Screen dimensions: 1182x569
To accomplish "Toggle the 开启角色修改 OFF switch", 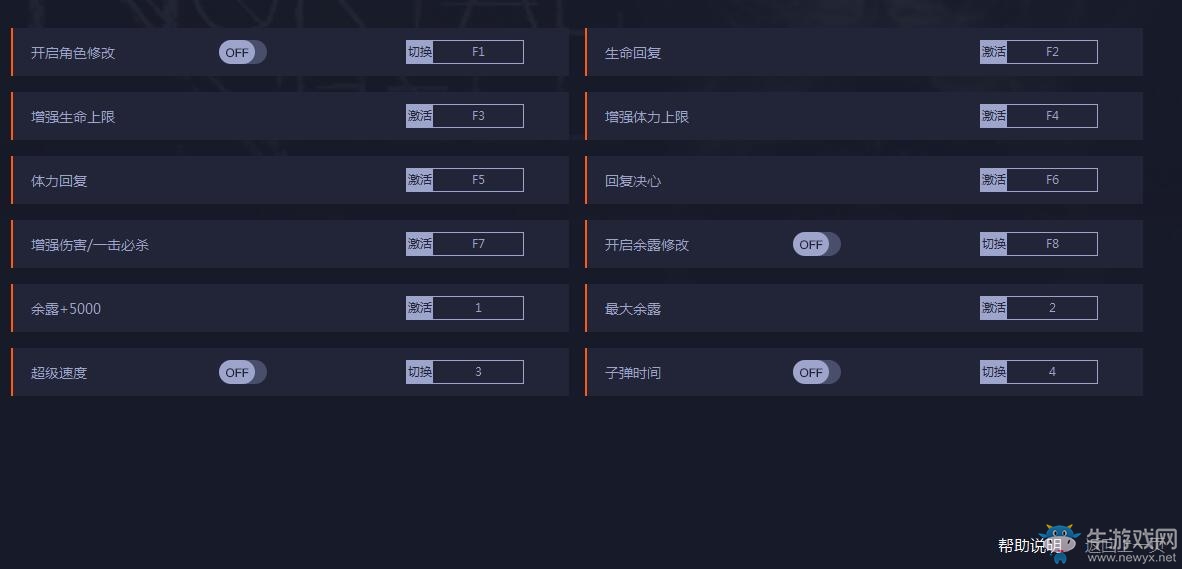I will tap(243, 53).
